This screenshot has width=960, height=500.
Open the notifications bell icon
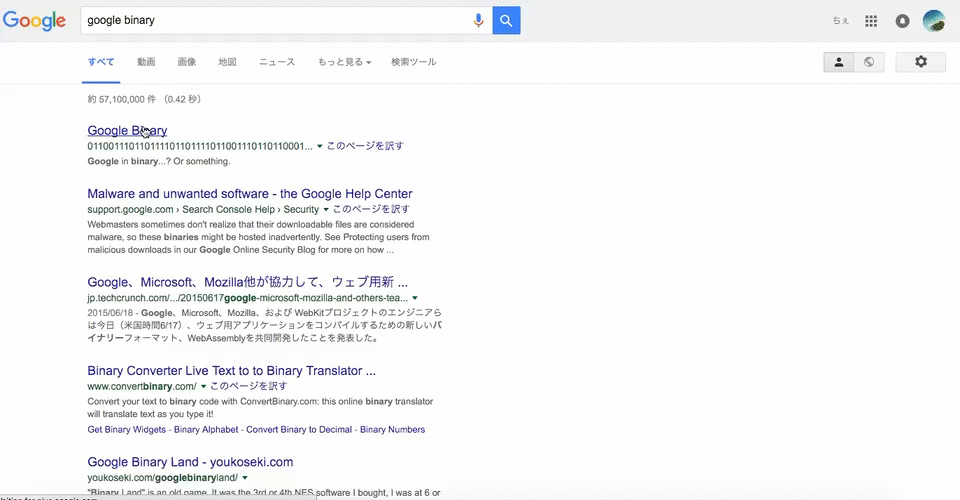[x=902, y=21]
